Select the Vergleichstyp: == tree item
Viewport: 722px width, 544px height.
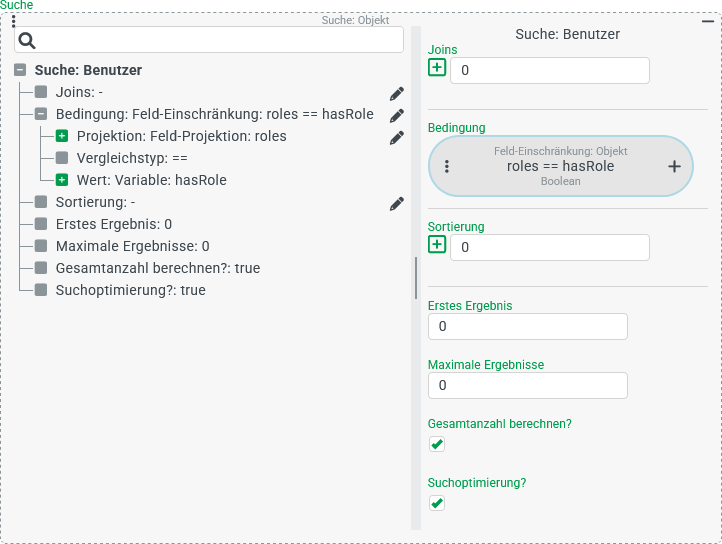(132, 158)
